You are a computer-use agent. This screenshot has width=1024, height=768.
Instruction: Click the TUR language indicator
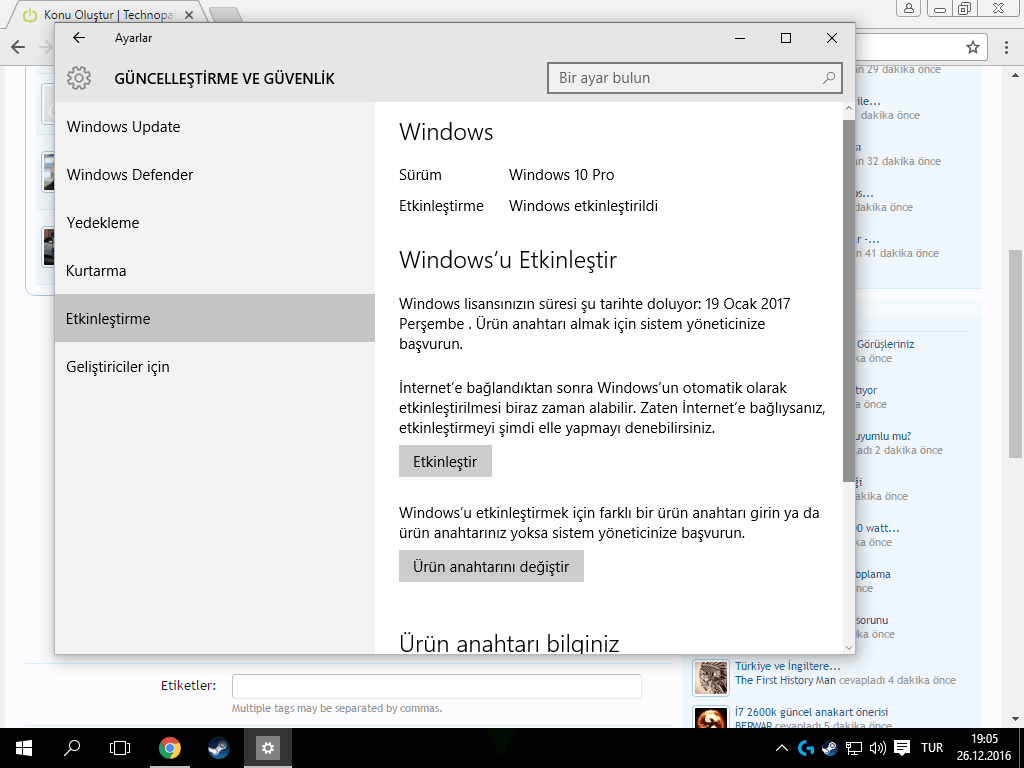(x=932, y=748)
